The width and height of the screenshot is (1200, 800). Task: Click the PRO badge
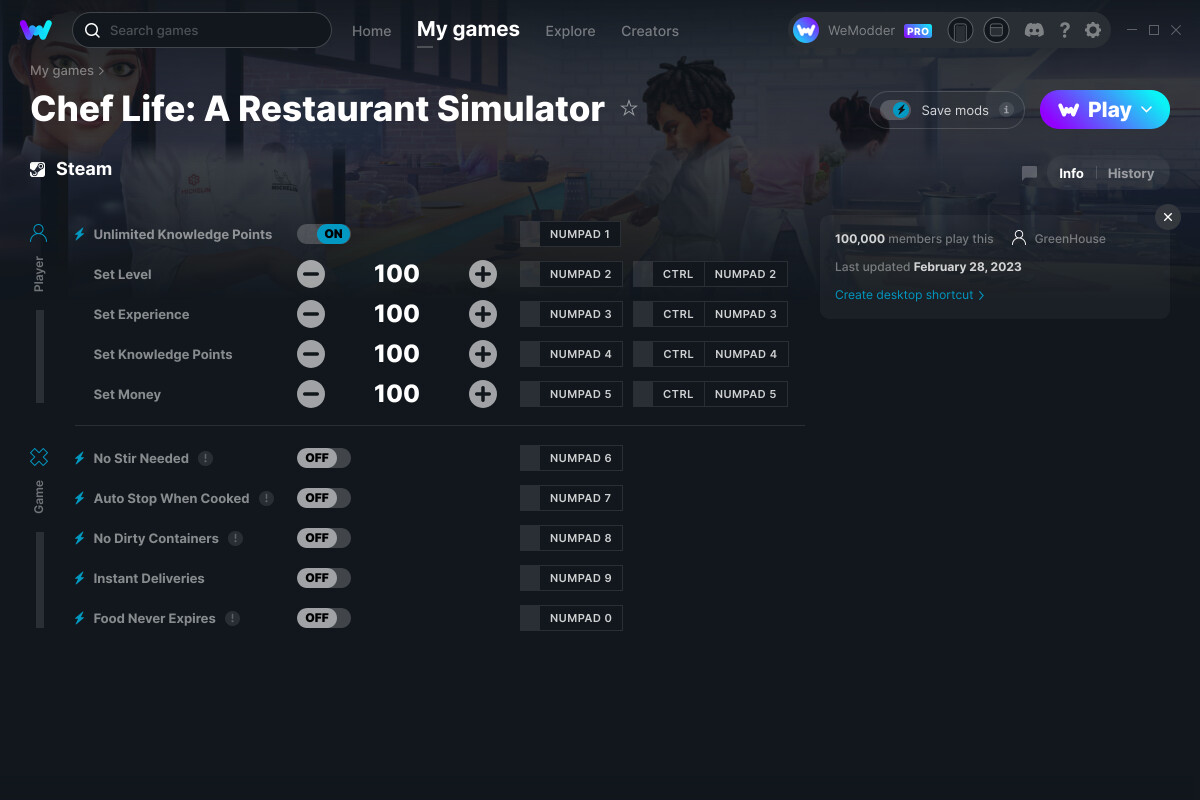tap(918, 31)
